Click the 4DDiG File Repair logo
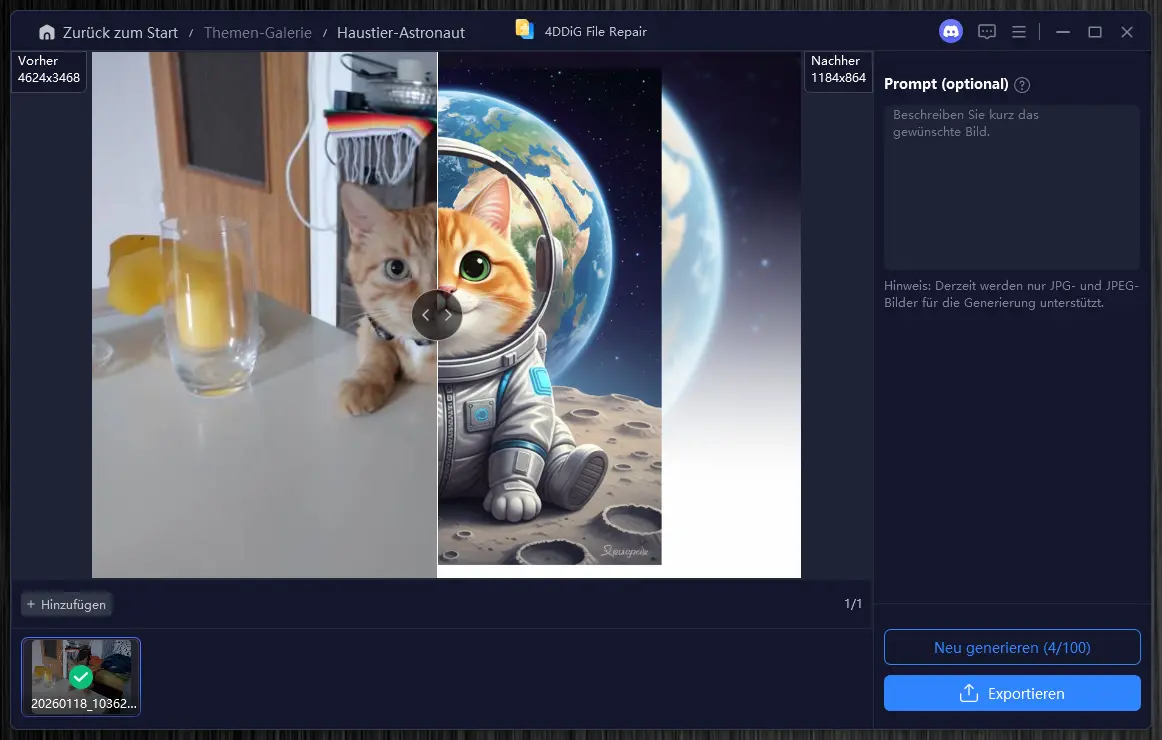The image size is (1162, 740). point(525,30)
